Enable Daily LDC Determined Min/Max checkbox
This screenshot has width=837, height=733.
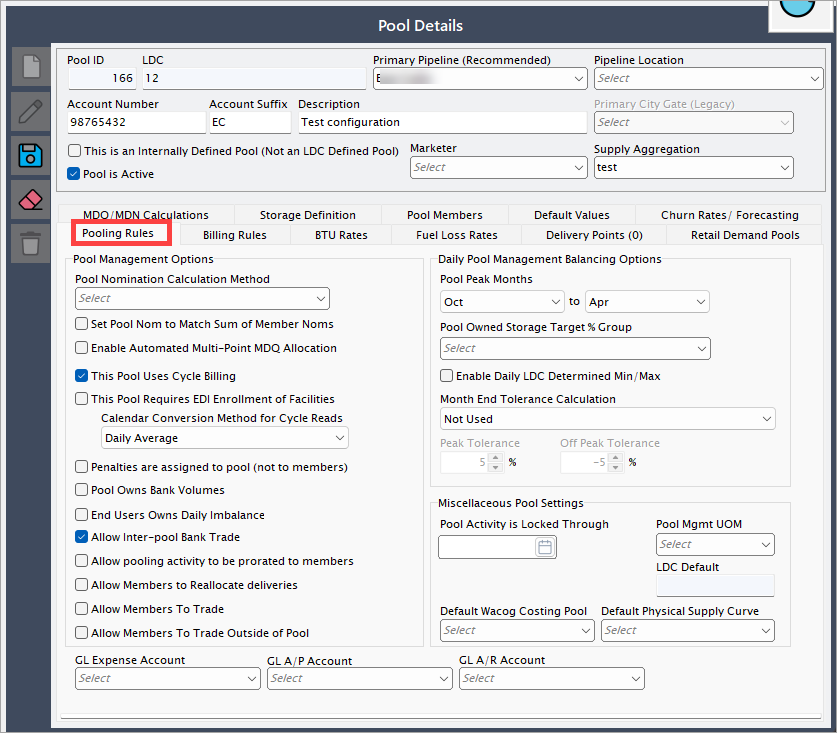(446, 375)
